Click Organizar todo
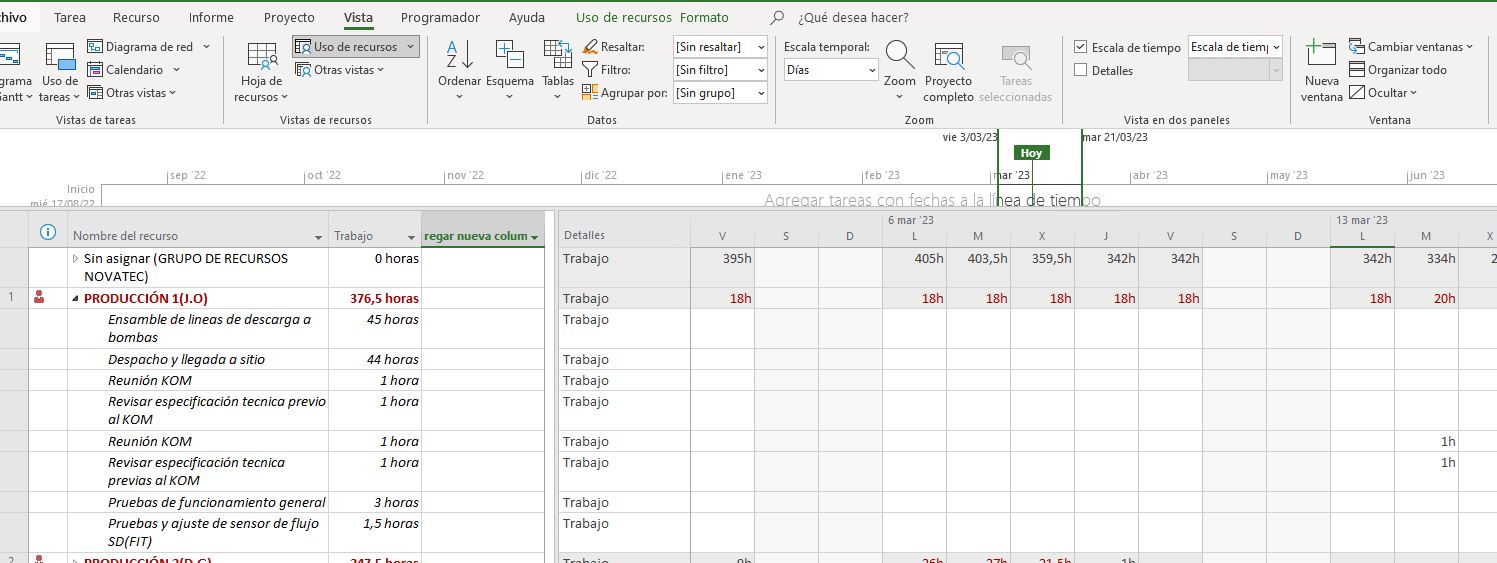1497x563 pixels. click(1398, 69)
